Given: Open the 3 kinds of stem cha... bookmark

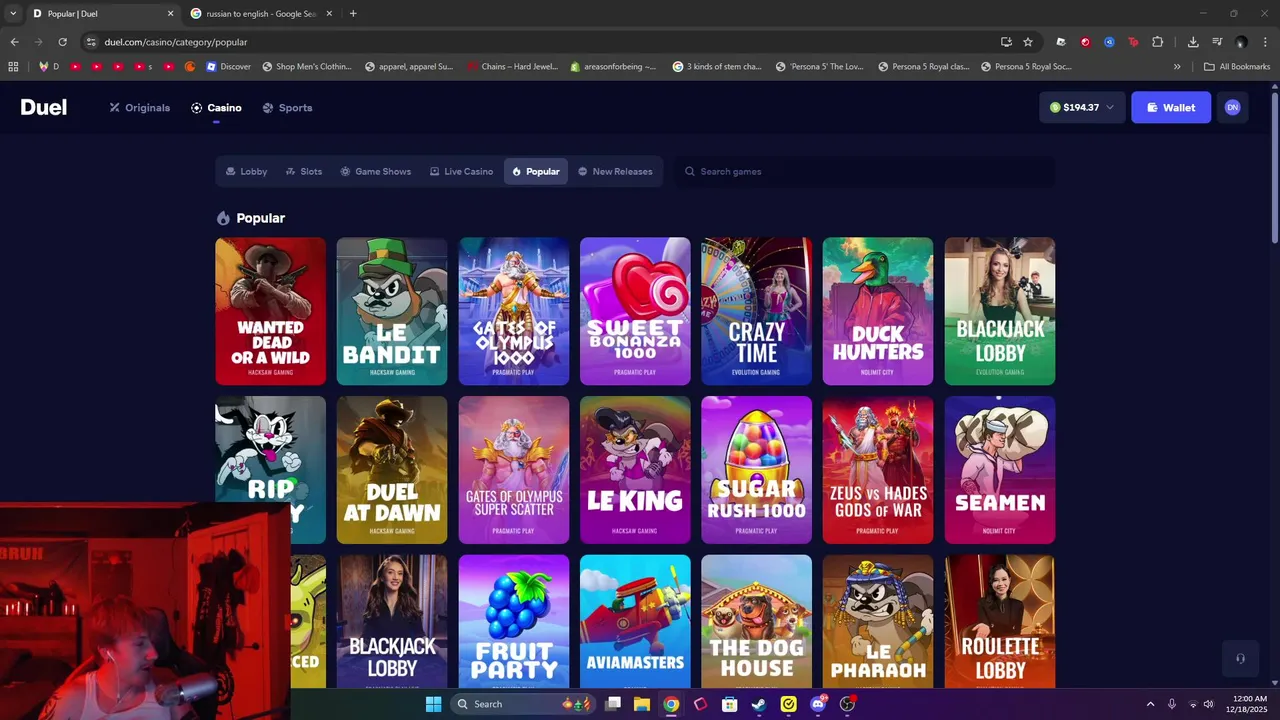Looking at the screenshot, I should click(x=717, y=67).
